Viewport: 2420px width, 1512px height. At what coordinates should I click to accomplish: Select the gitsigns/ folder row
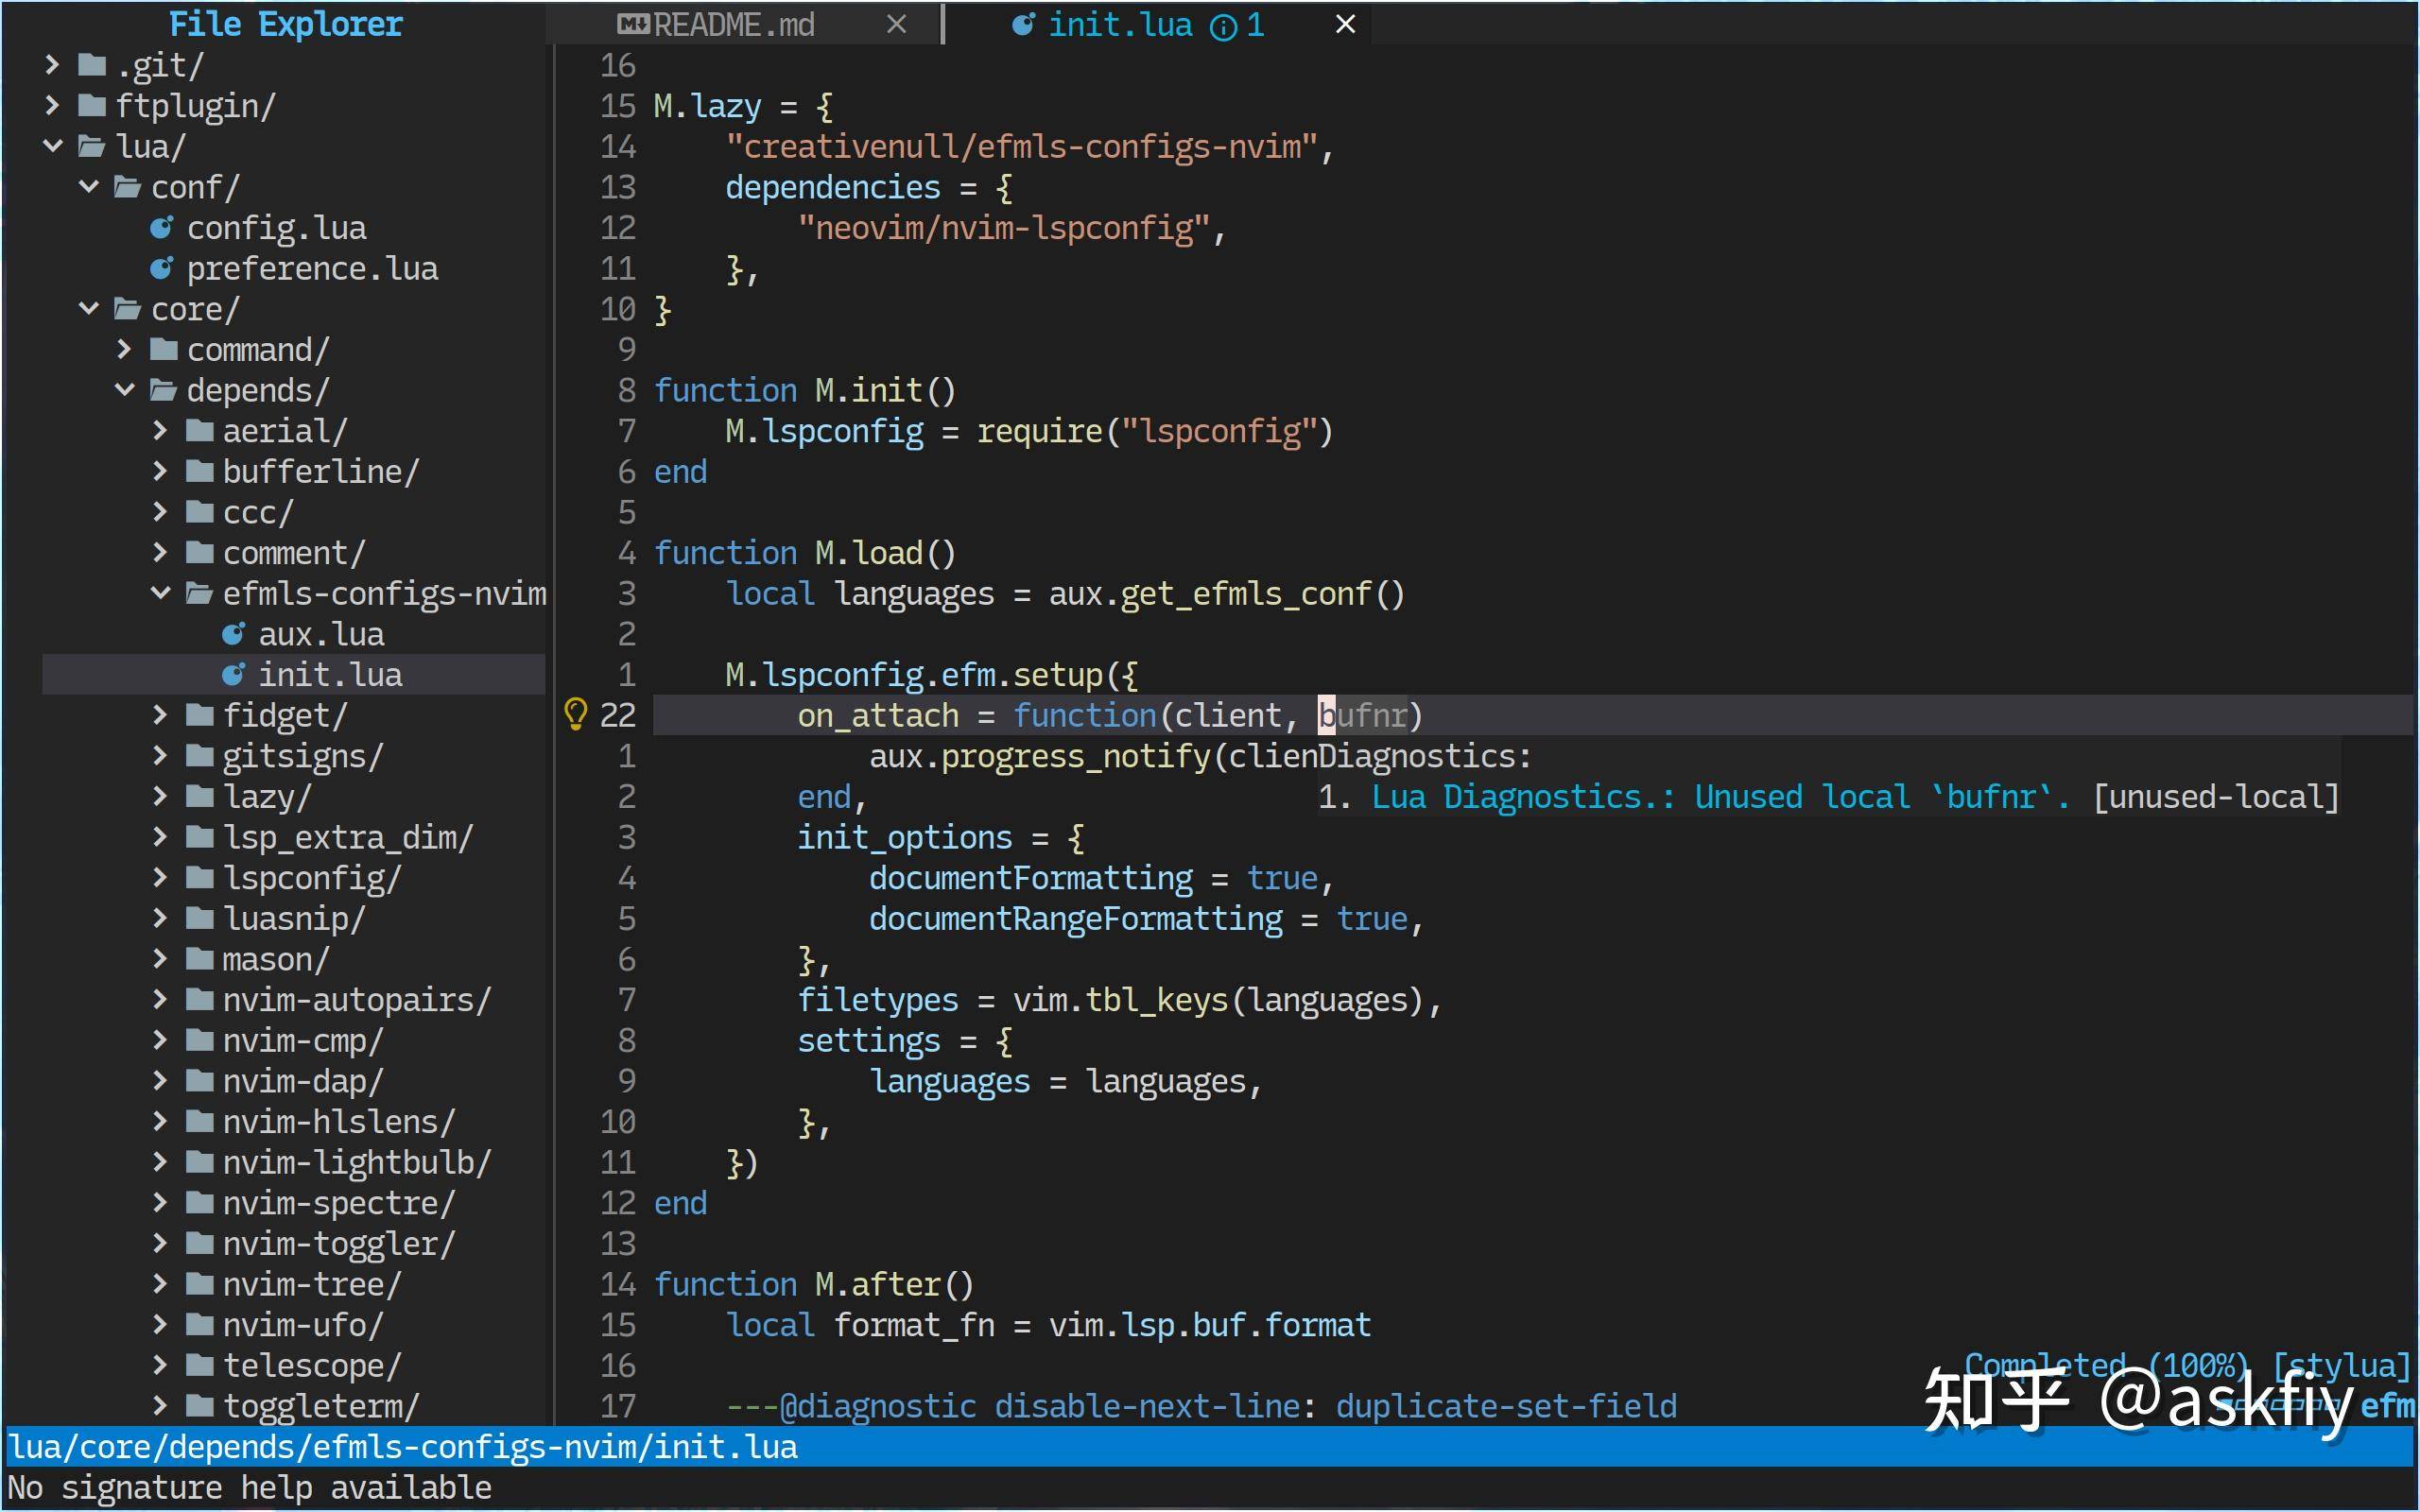[x=293, y=756]
